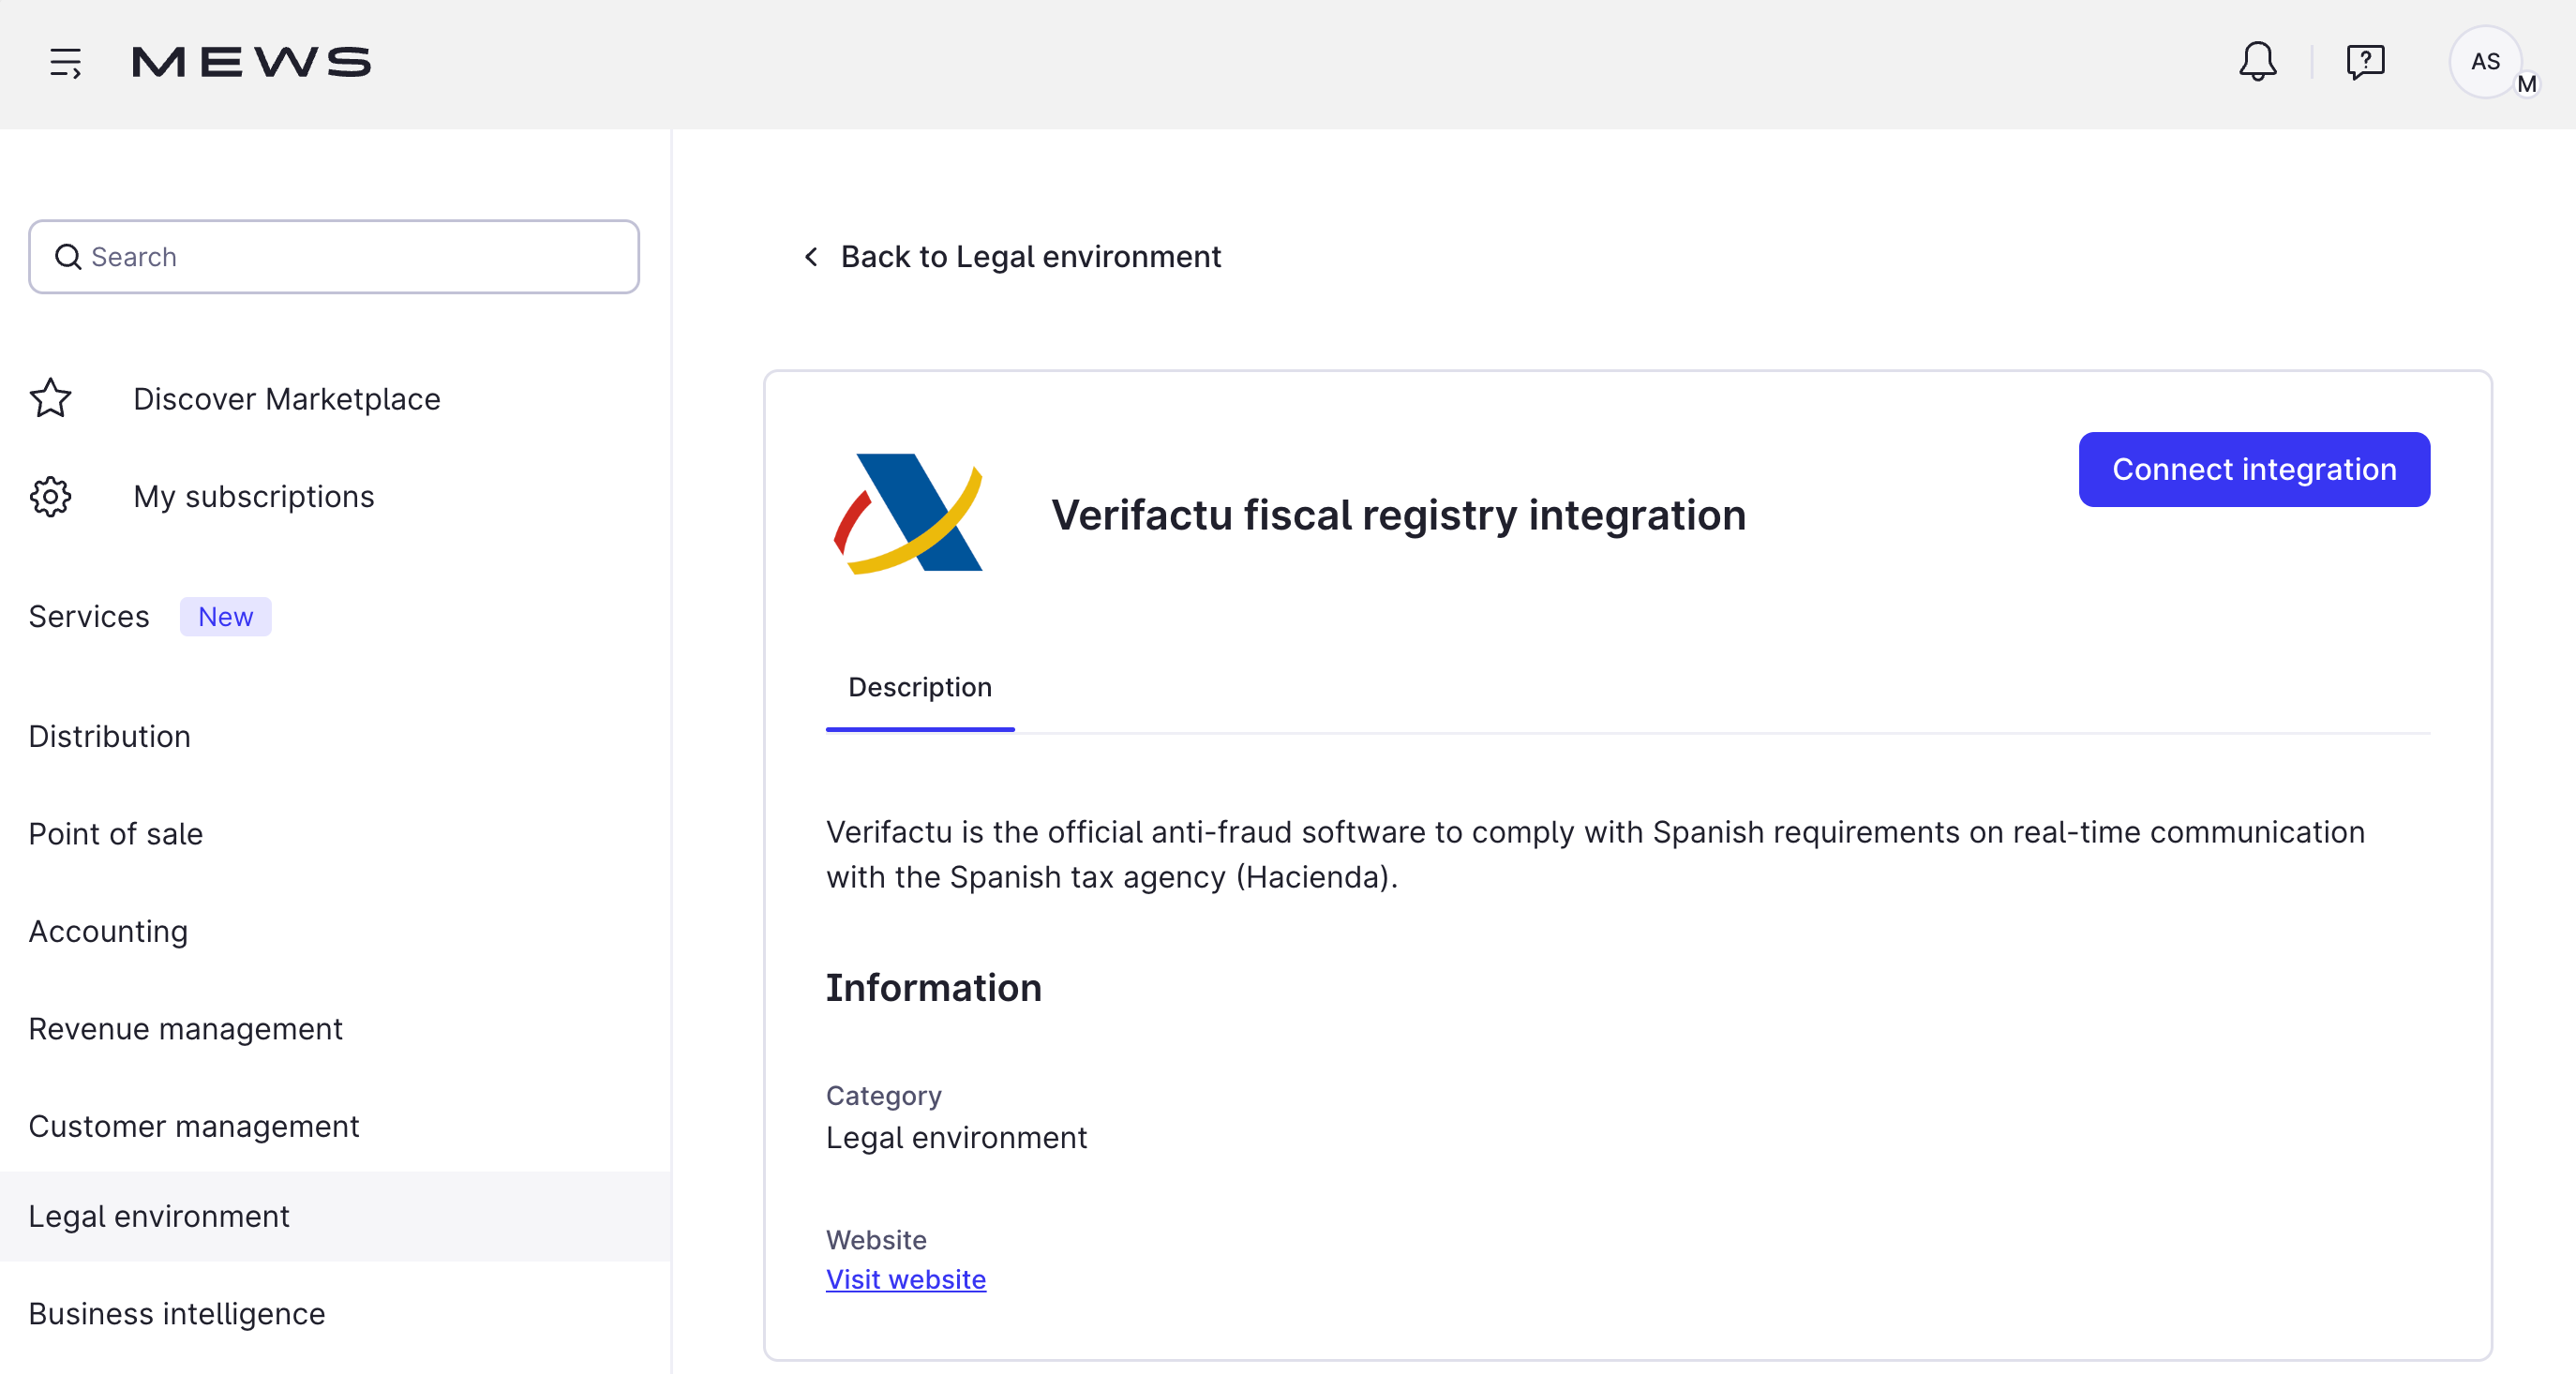
Task: Click the Information heading
Action: pos(934,987)
